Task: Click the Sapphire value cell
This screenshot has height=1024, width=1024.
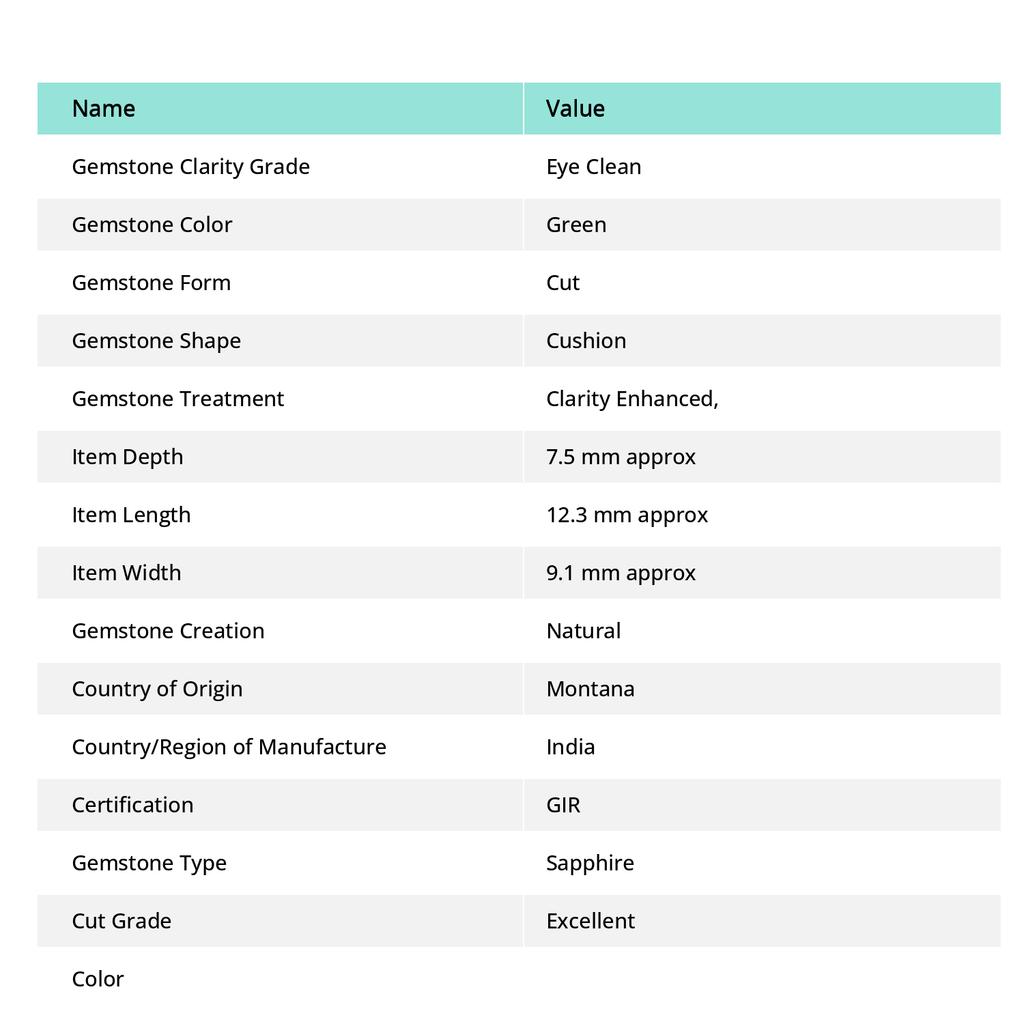Action: click(x=590, y=863)
